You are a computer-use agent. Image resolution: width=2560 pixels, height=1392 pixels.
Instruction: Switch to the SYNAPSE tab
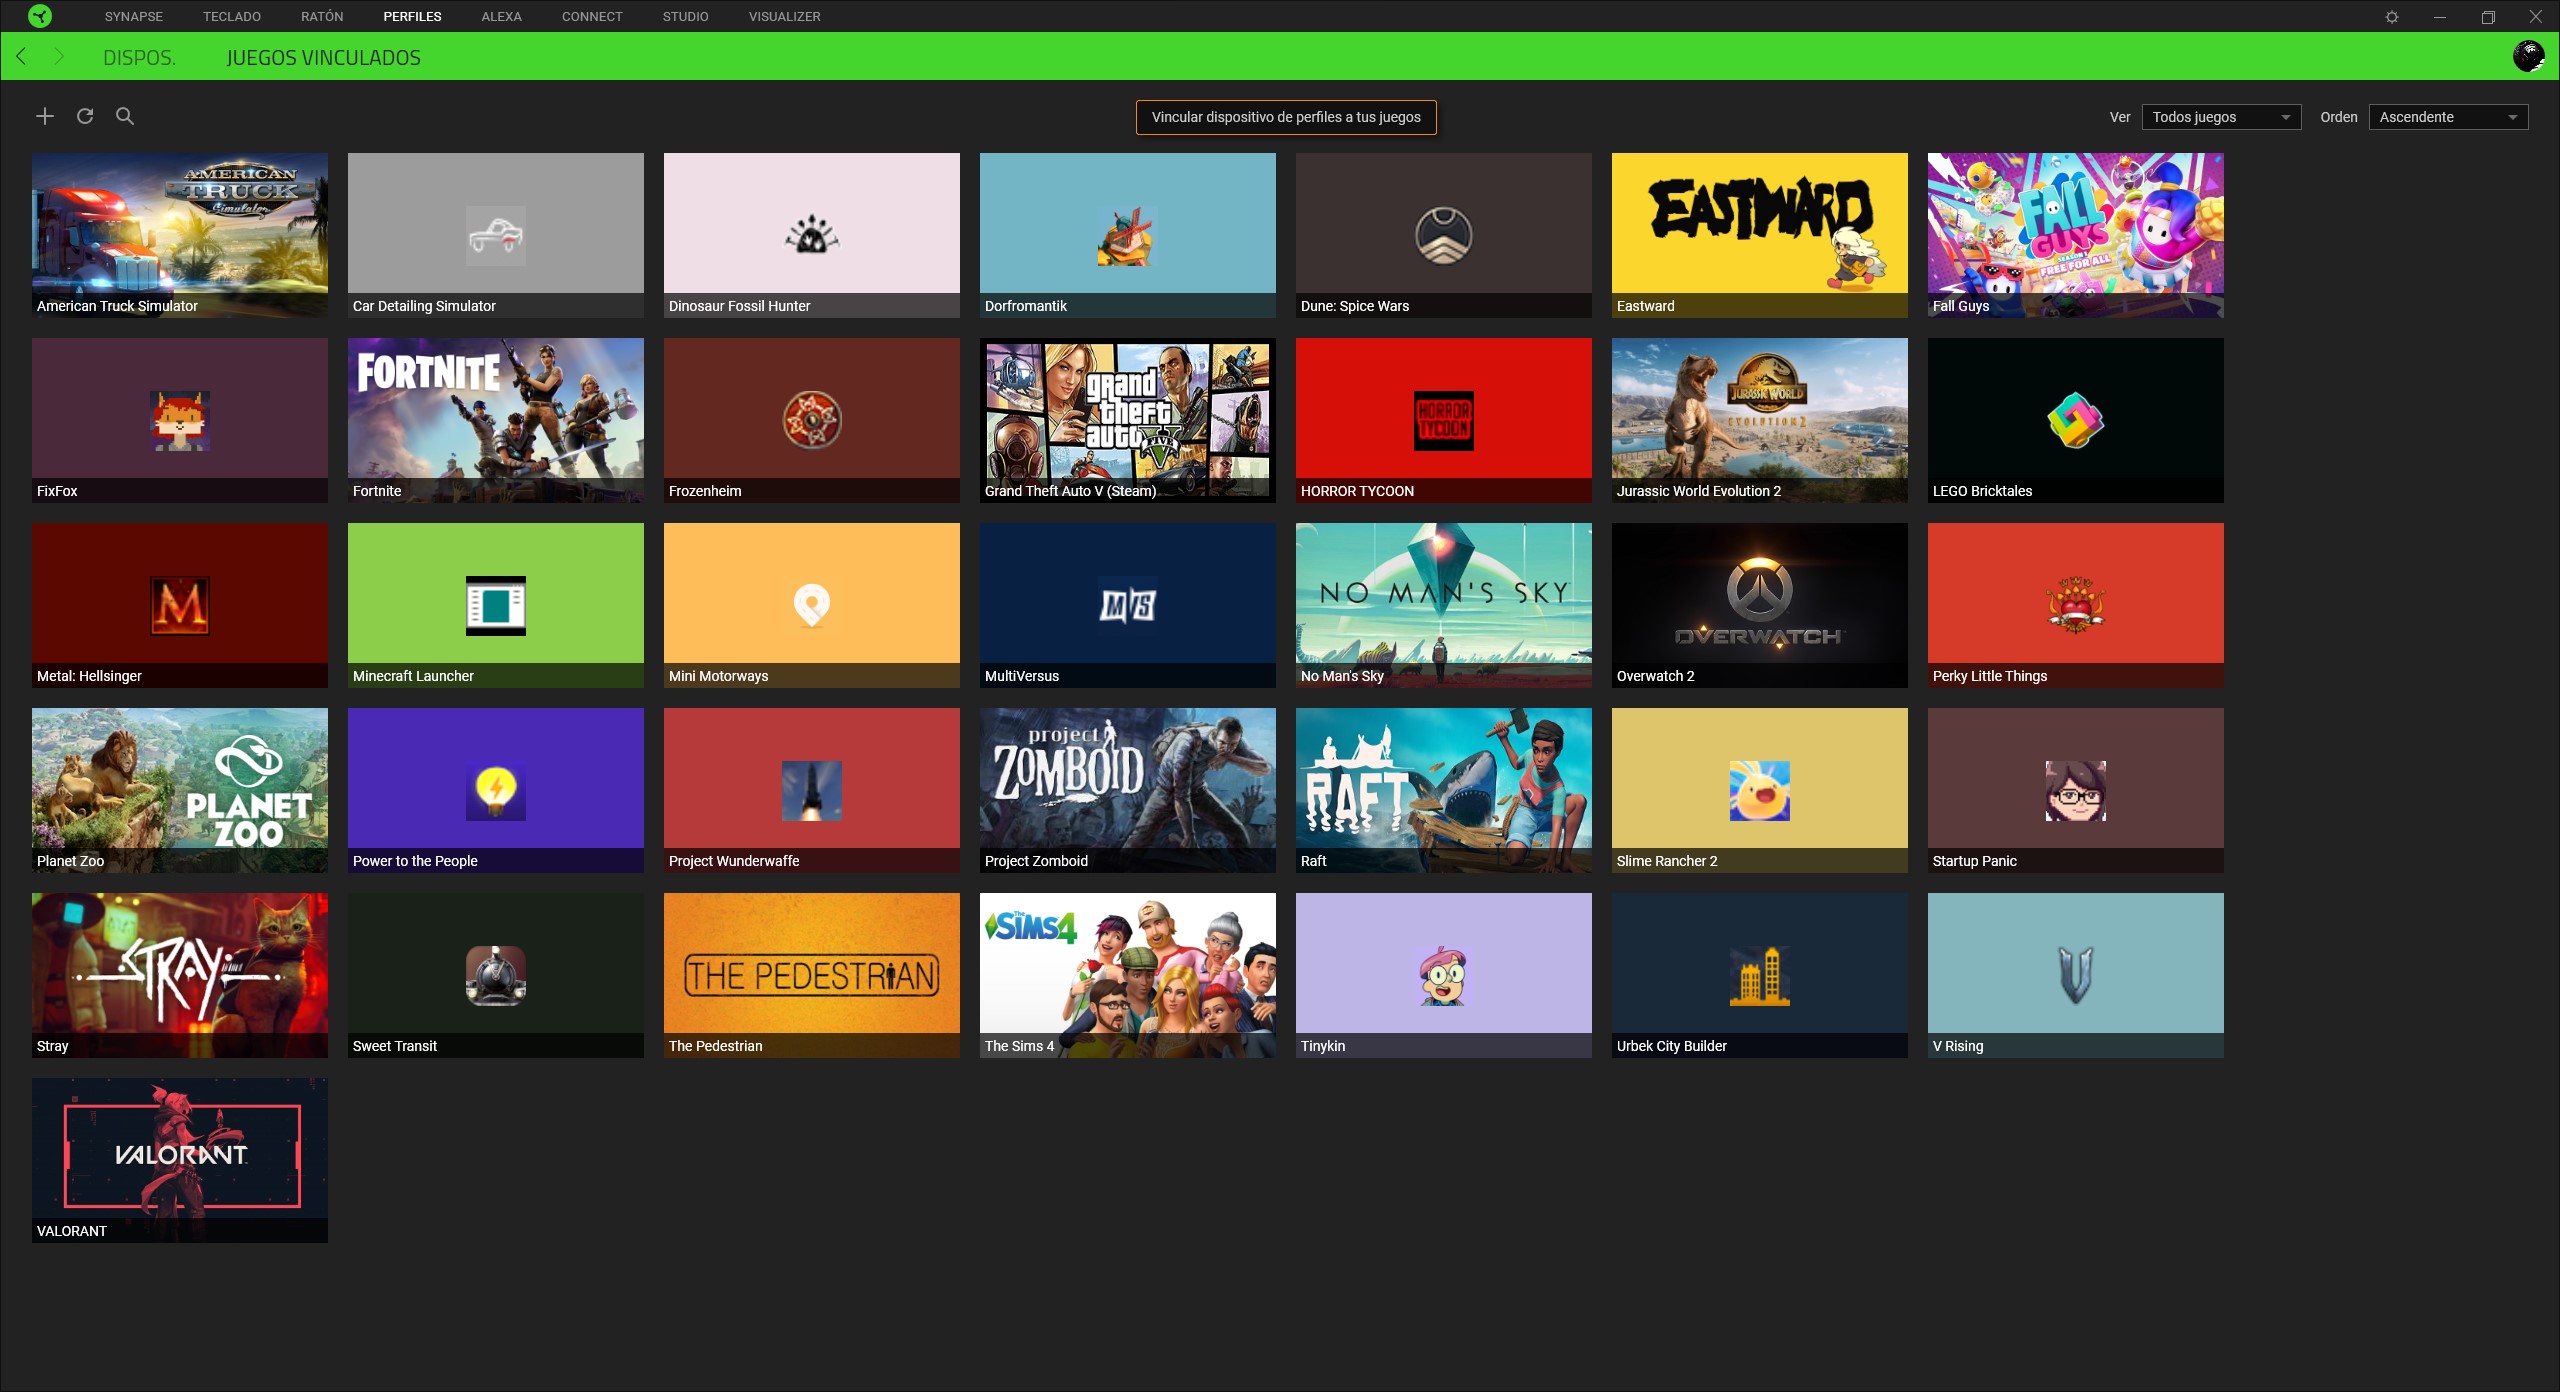[134, 17]
